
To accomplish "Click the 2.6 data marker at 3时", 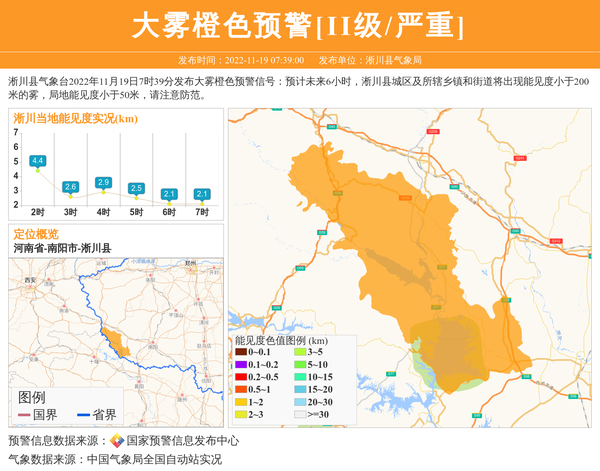I will point(71,187).
